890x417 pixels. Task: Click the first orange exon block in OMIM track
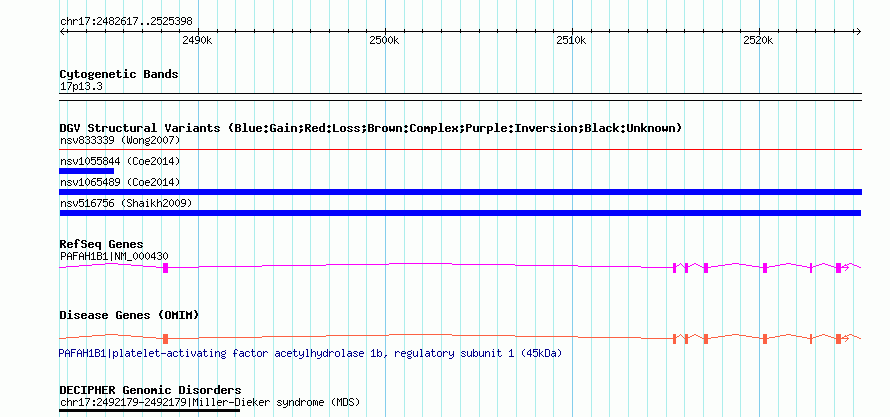[x=166, y=339]
